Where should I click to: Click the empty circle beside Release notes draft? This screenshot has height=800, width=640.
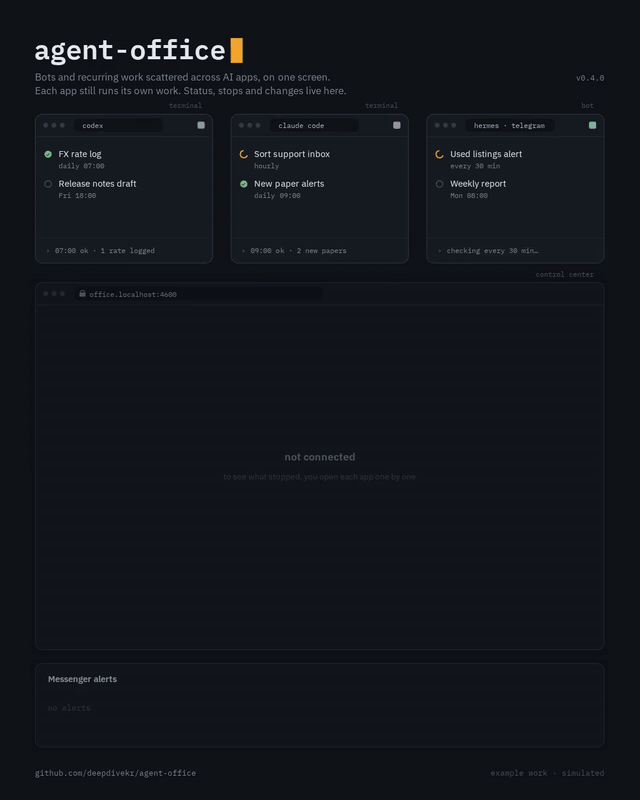[48, 184]
